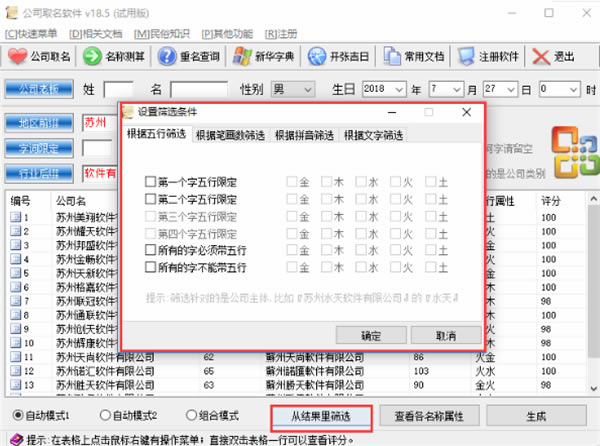Click the row 12 list icon
This screenshot has height=446, width=600.
pos(15,371)
